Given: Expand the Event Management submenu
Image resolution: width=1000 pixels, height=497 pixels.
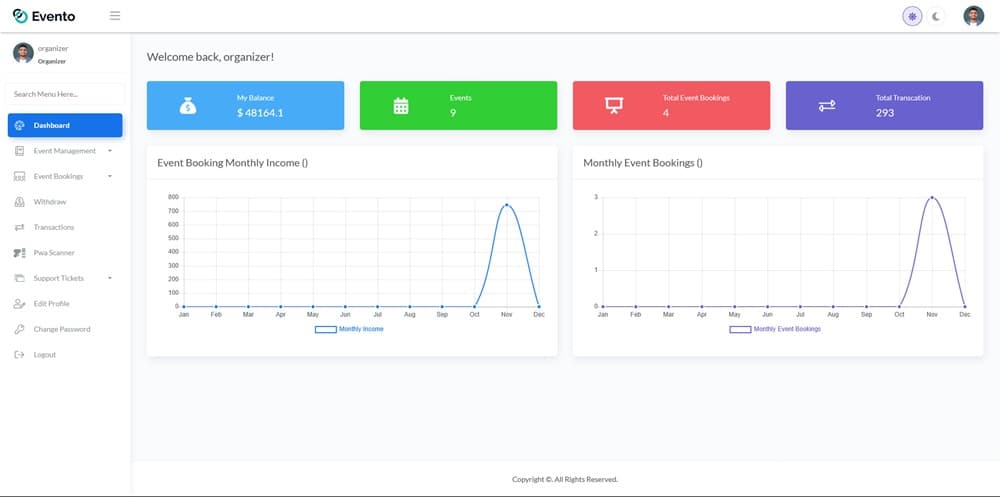Looking at the screenshot, I should coord(65,151).
